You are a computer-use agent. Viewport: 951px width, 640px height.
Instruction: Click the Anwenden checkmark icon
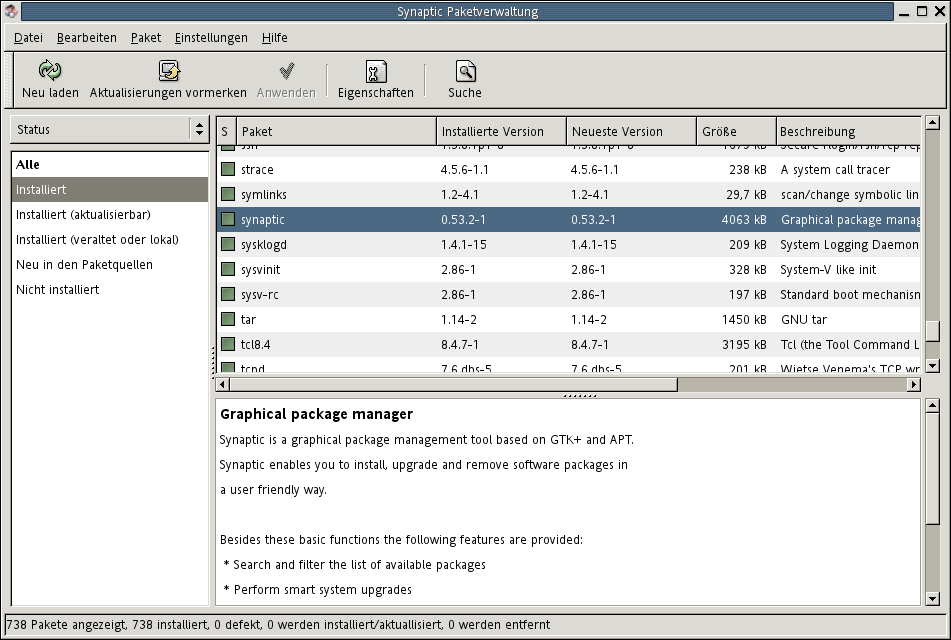[x=286, y=71]
